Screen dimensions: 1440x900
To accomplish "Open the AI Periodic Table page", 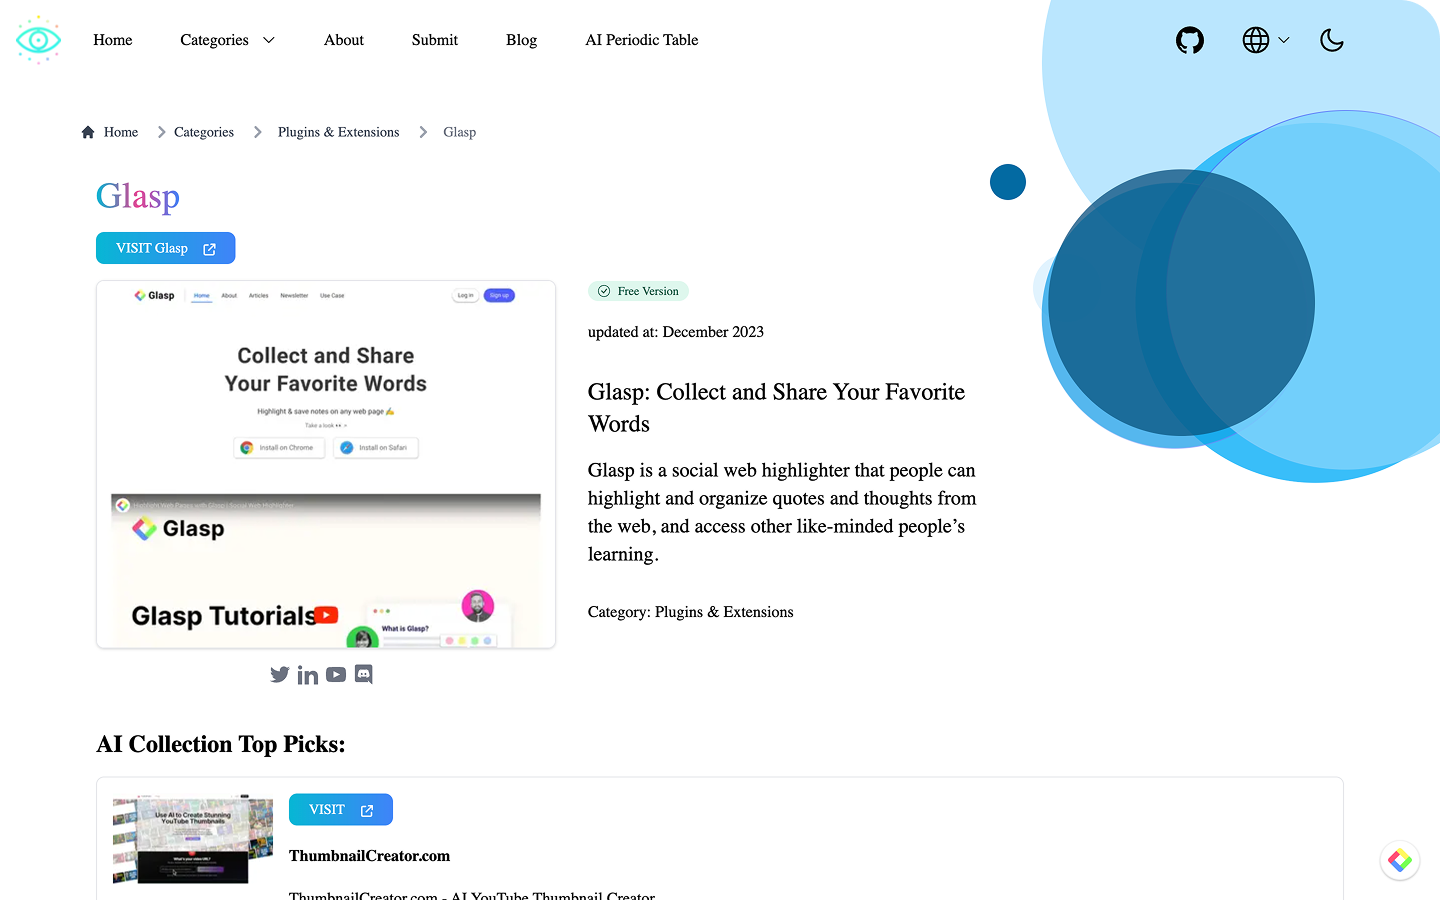I will 642,40.
